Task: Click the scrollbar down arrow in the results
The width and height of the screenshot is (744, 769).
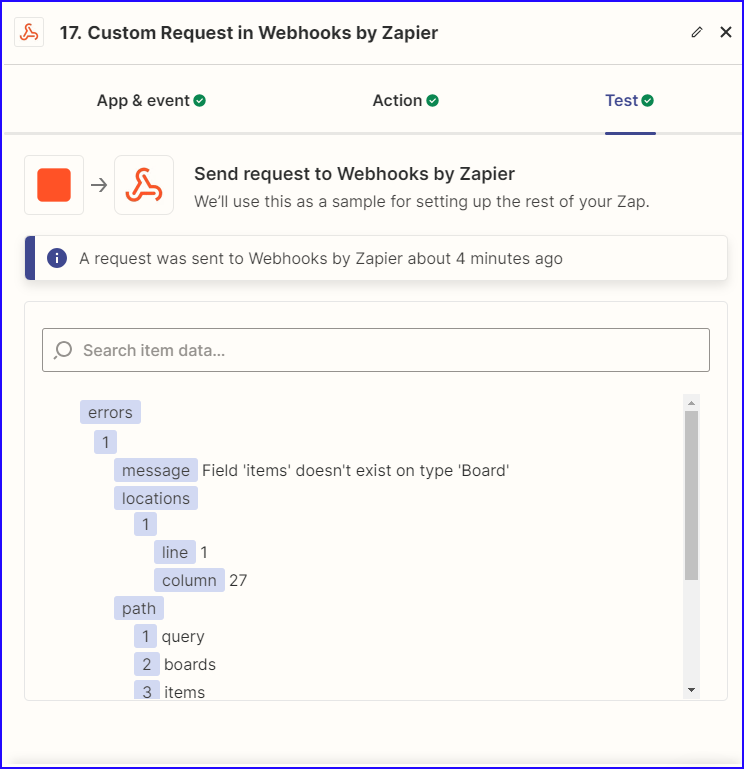Action: click(x=692, y=690)
